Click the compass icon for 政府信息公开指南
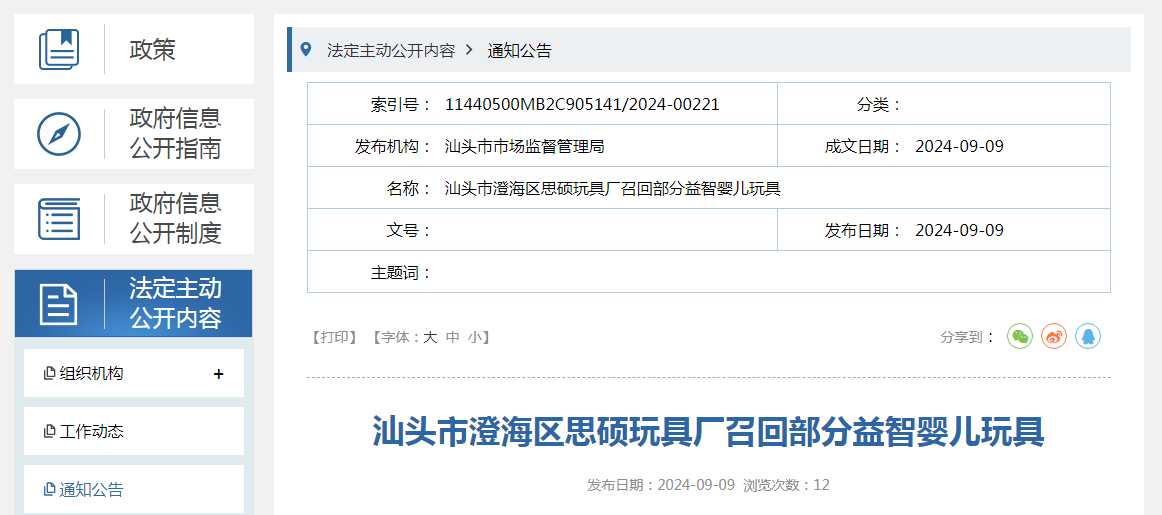The image size is (1162, 515). click(59, 134)
